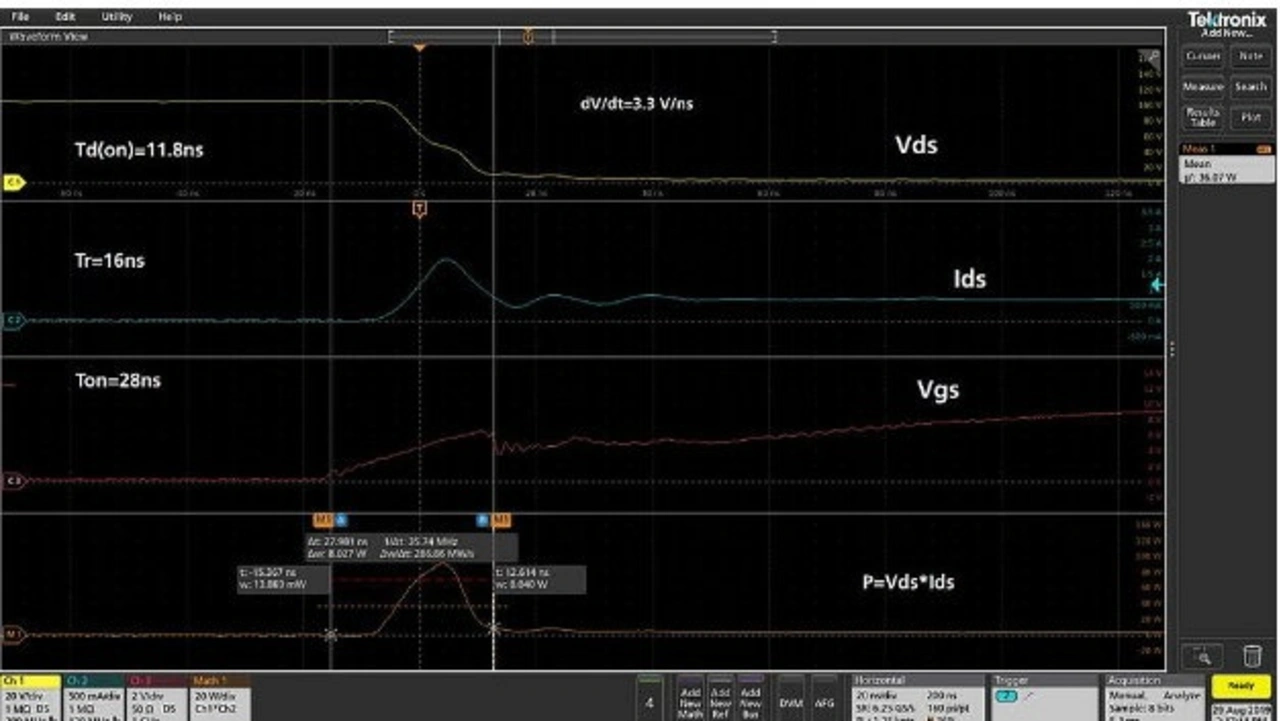The image size is (1280, 721).
Task: Click the C2 channel waveform handle
Action: click(14, 321)
